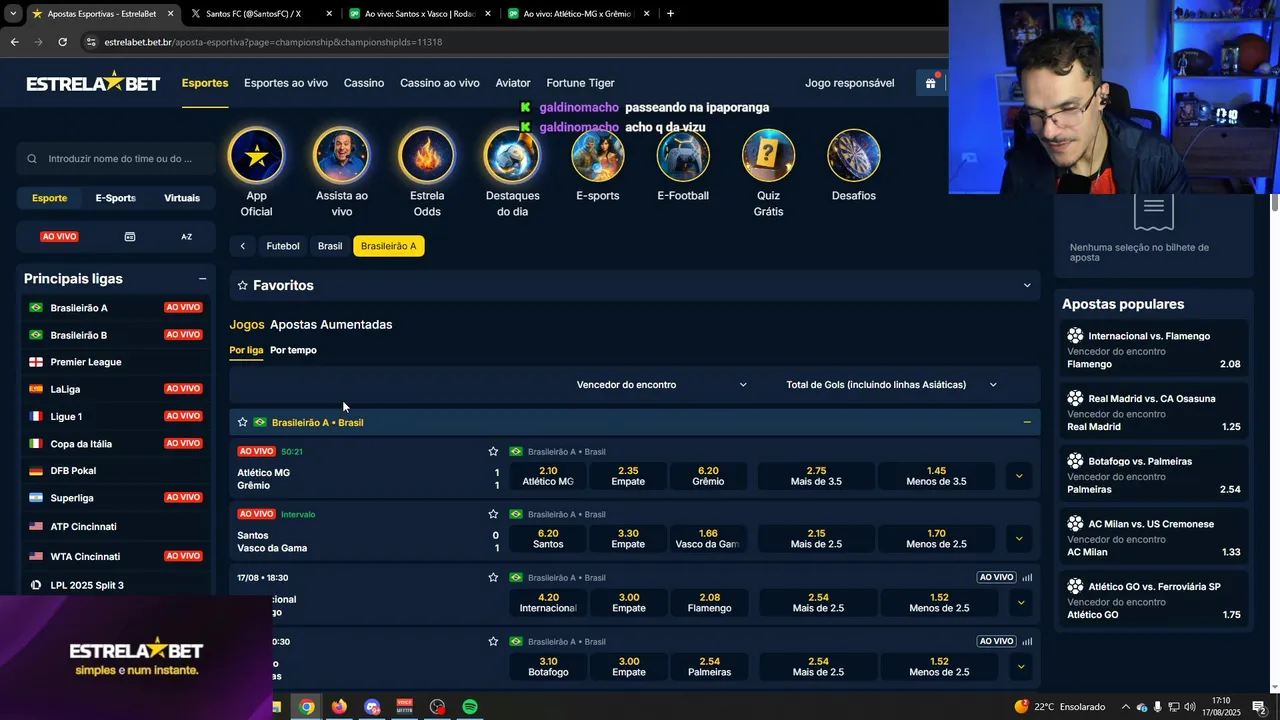This screenshot has width=1280, height=720.
Task: Click the browser address bar
Action: [x=510, y=42]
